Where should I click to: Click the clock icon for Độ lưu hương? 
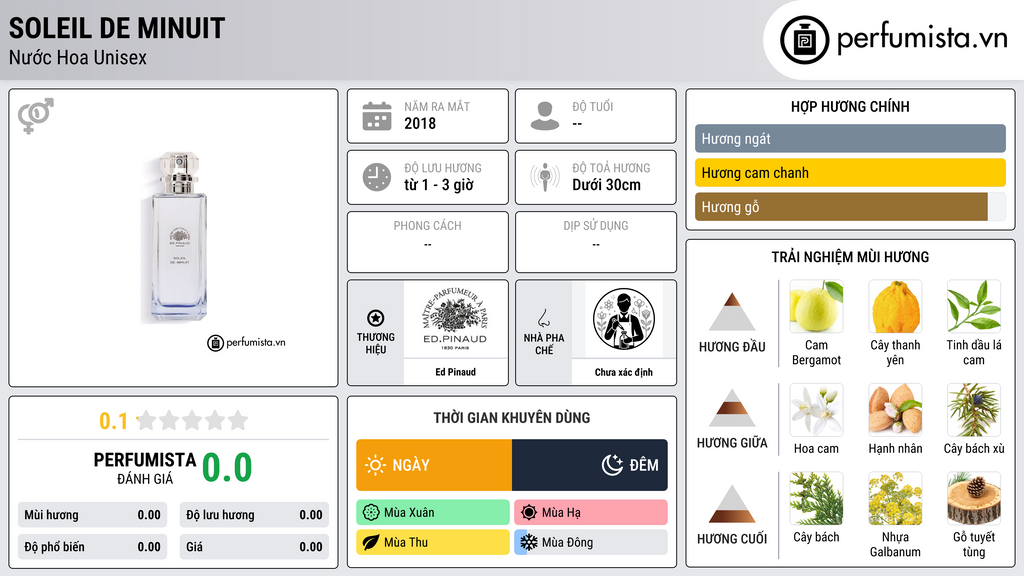(x=377, y=177)
